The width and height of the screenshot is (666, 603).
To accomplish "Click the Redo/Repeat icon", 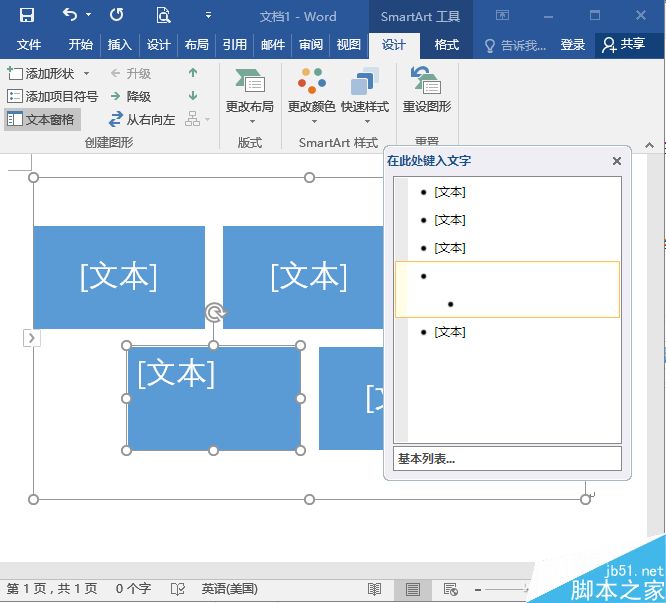I will (x=116, y=15).
